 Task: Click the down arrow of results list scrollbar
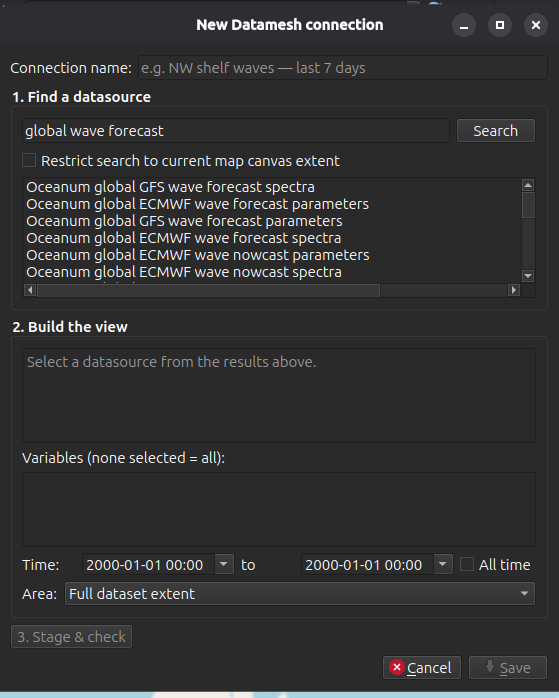pyautogui.click(x=528, y=276)
